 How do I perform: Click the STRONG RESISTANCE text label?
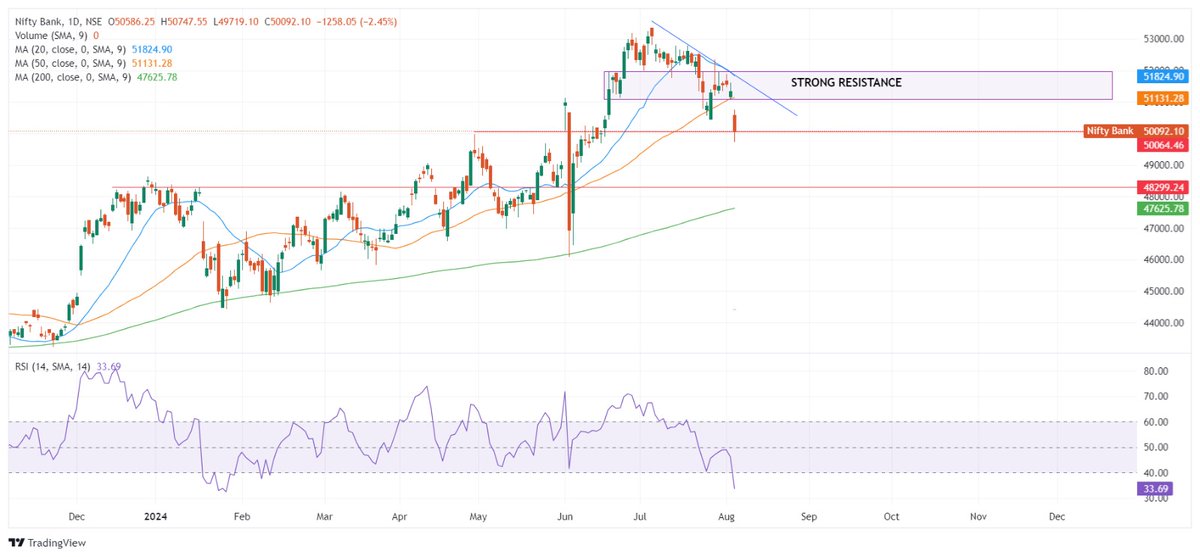point(846,83)
